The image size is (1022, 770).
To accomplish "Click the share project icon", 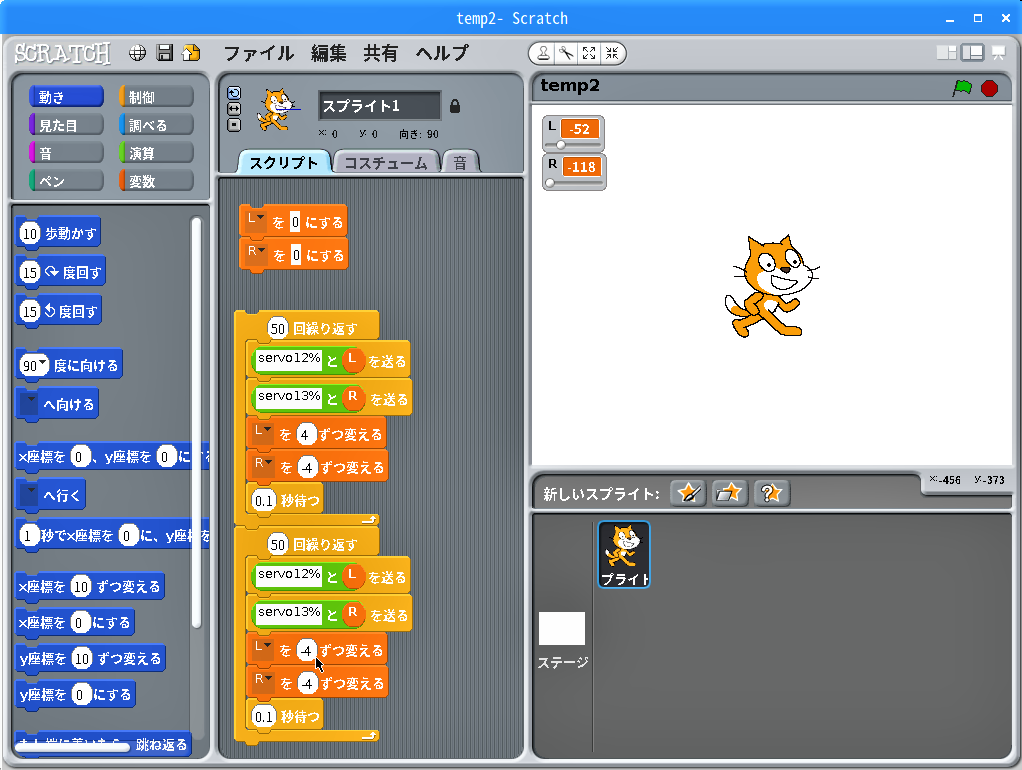I will click(191, 53).
